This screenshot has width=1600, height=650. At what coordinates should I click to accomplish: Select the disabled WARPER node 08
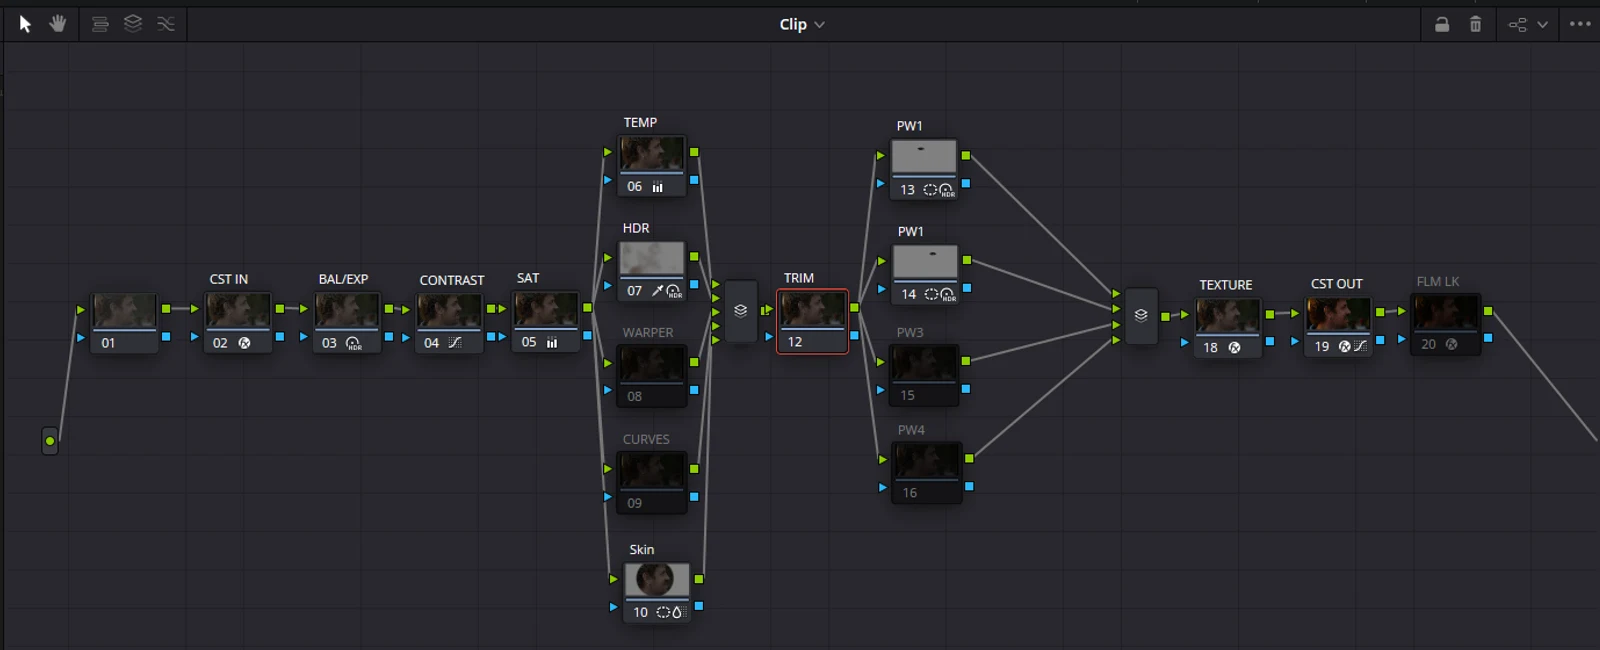point(652,376)
